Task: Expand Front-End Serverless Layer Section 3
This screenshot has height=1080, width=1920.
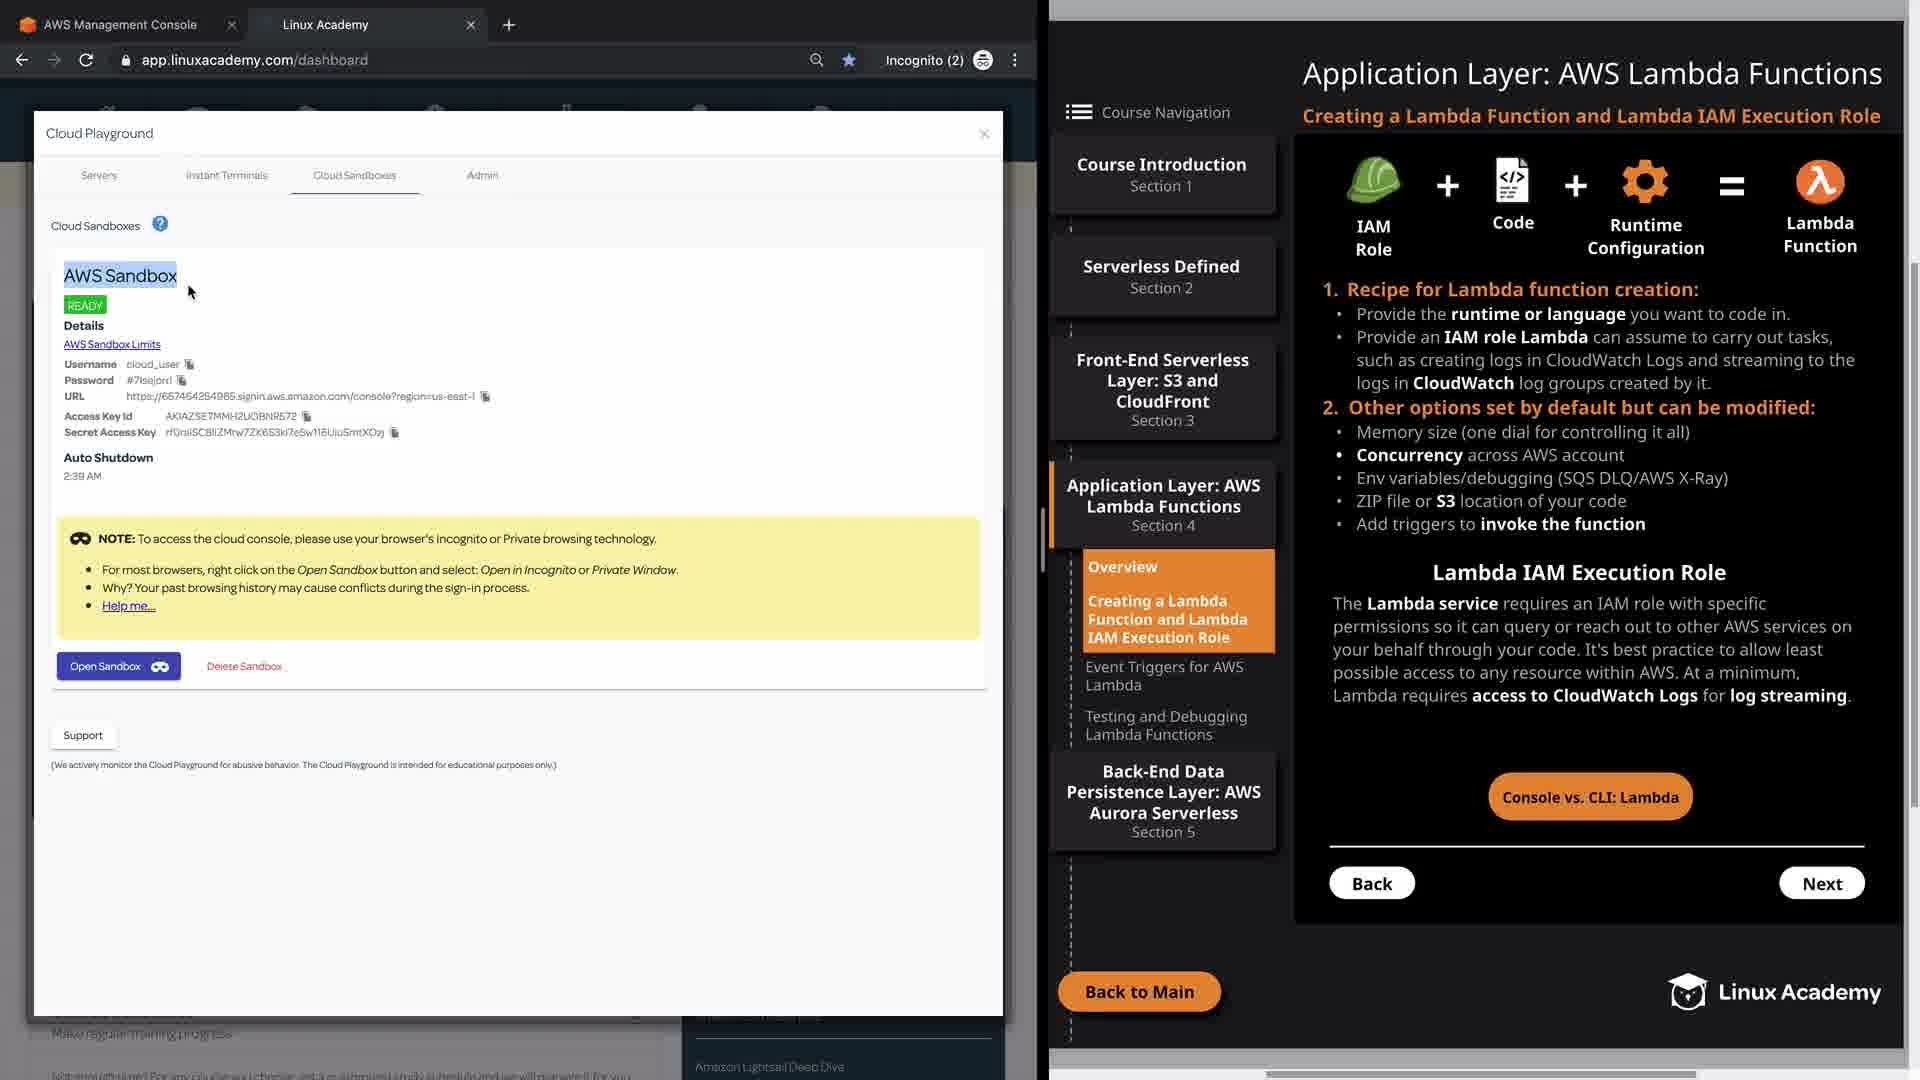Action: click(x=1162, y=389)
